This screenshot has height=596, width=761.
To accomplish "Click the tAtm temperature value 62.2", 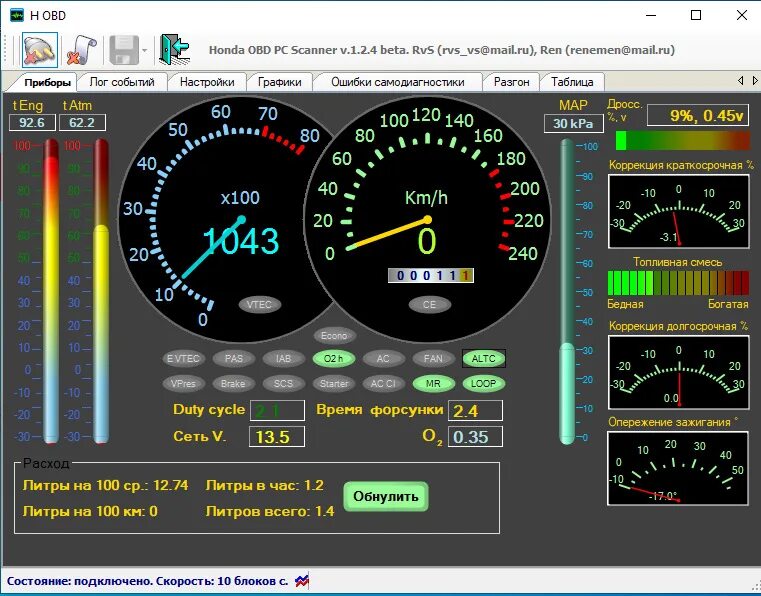I will pos(82,122).
